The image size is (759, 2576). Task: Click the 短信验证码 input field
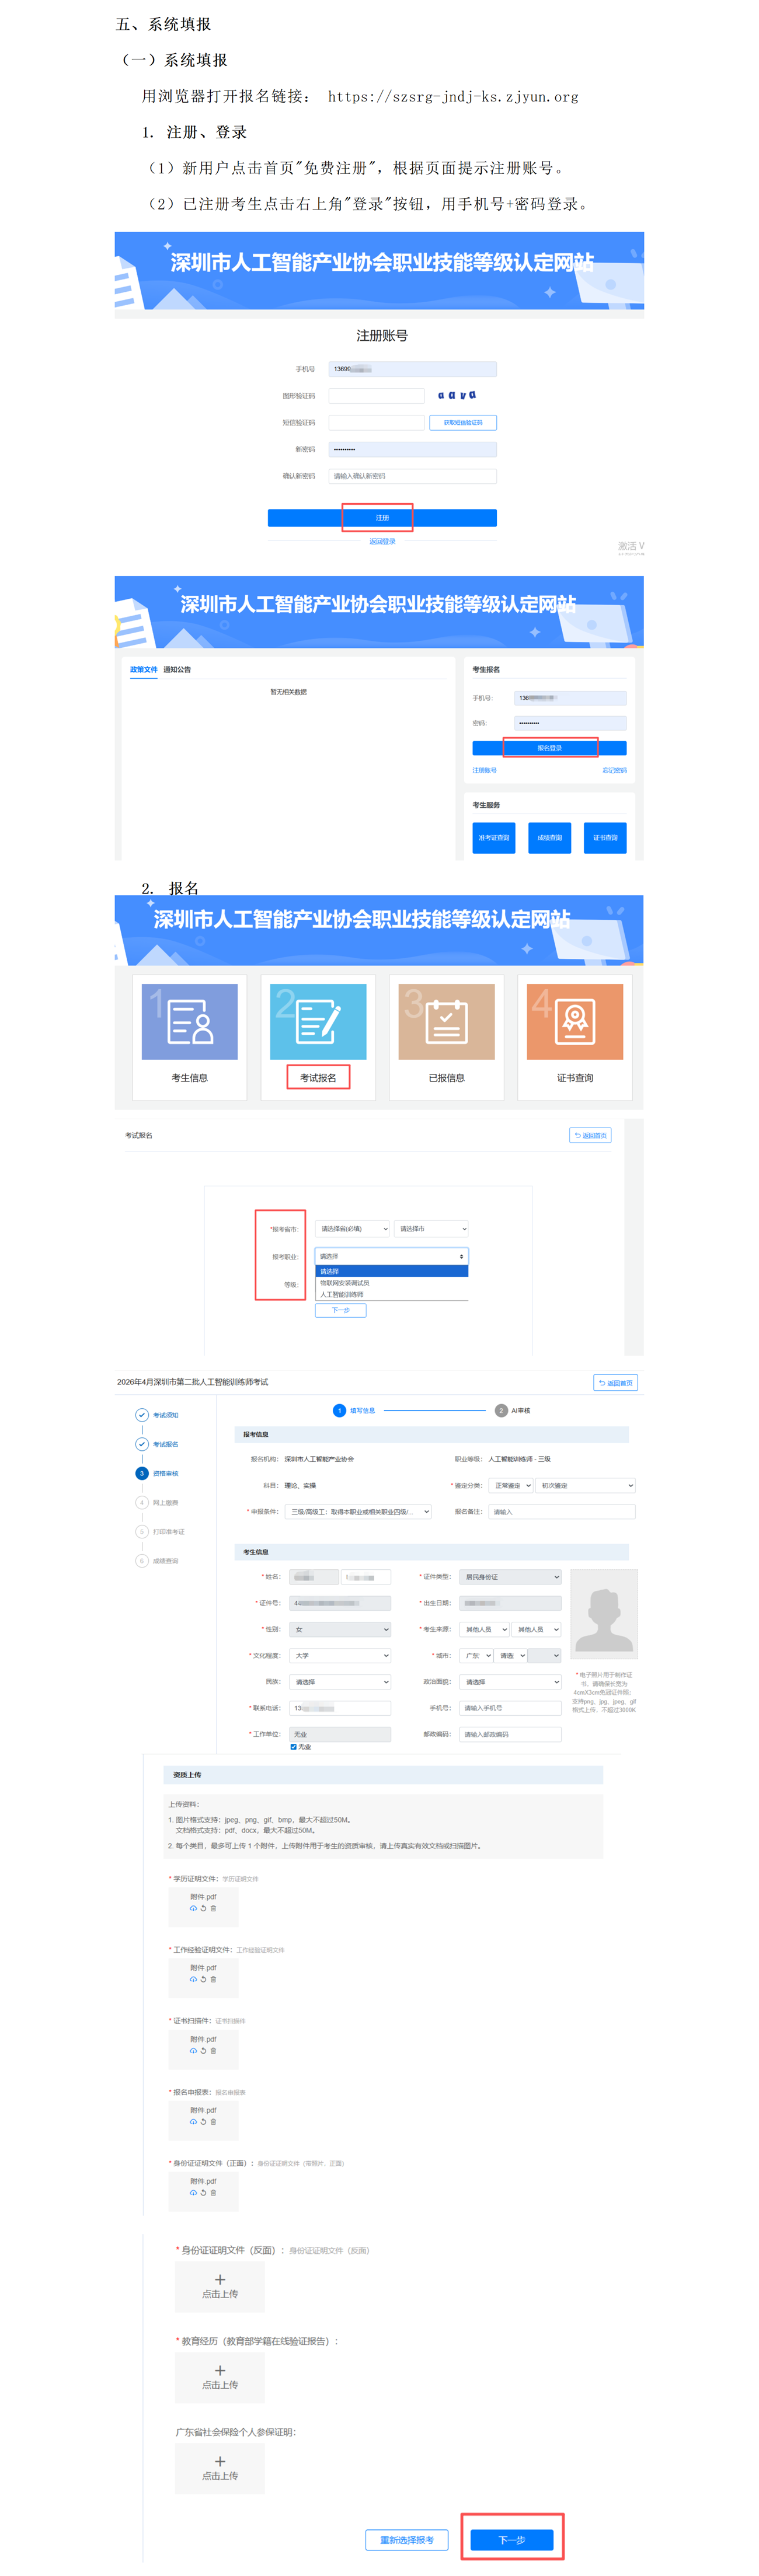[x=377, y=423]
